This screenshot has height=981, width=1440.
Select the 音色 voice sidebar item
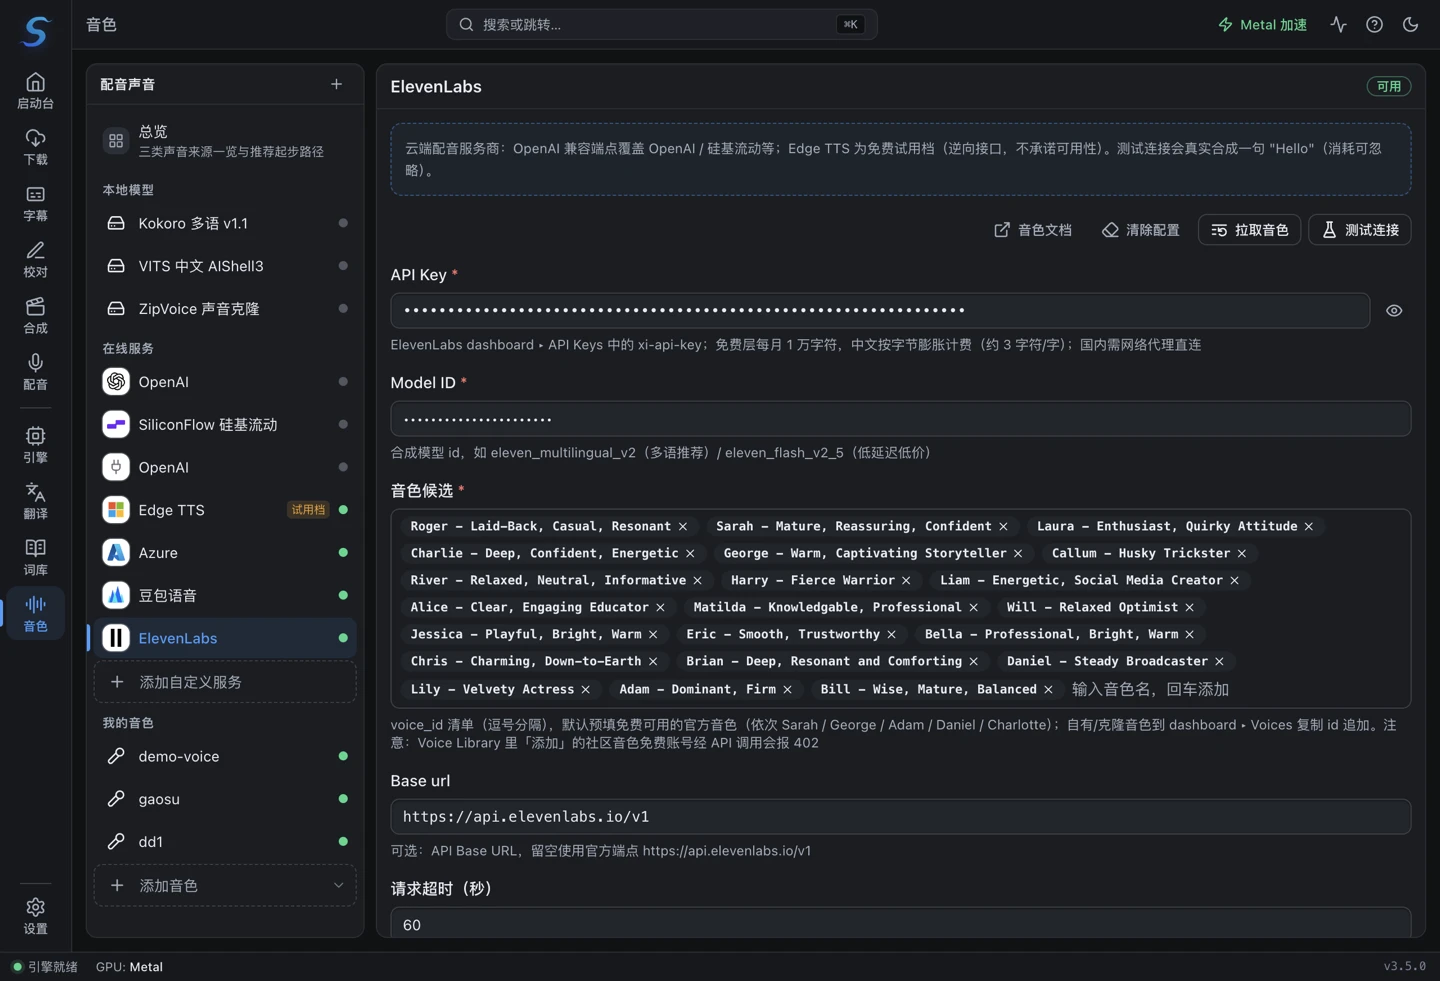35,613
